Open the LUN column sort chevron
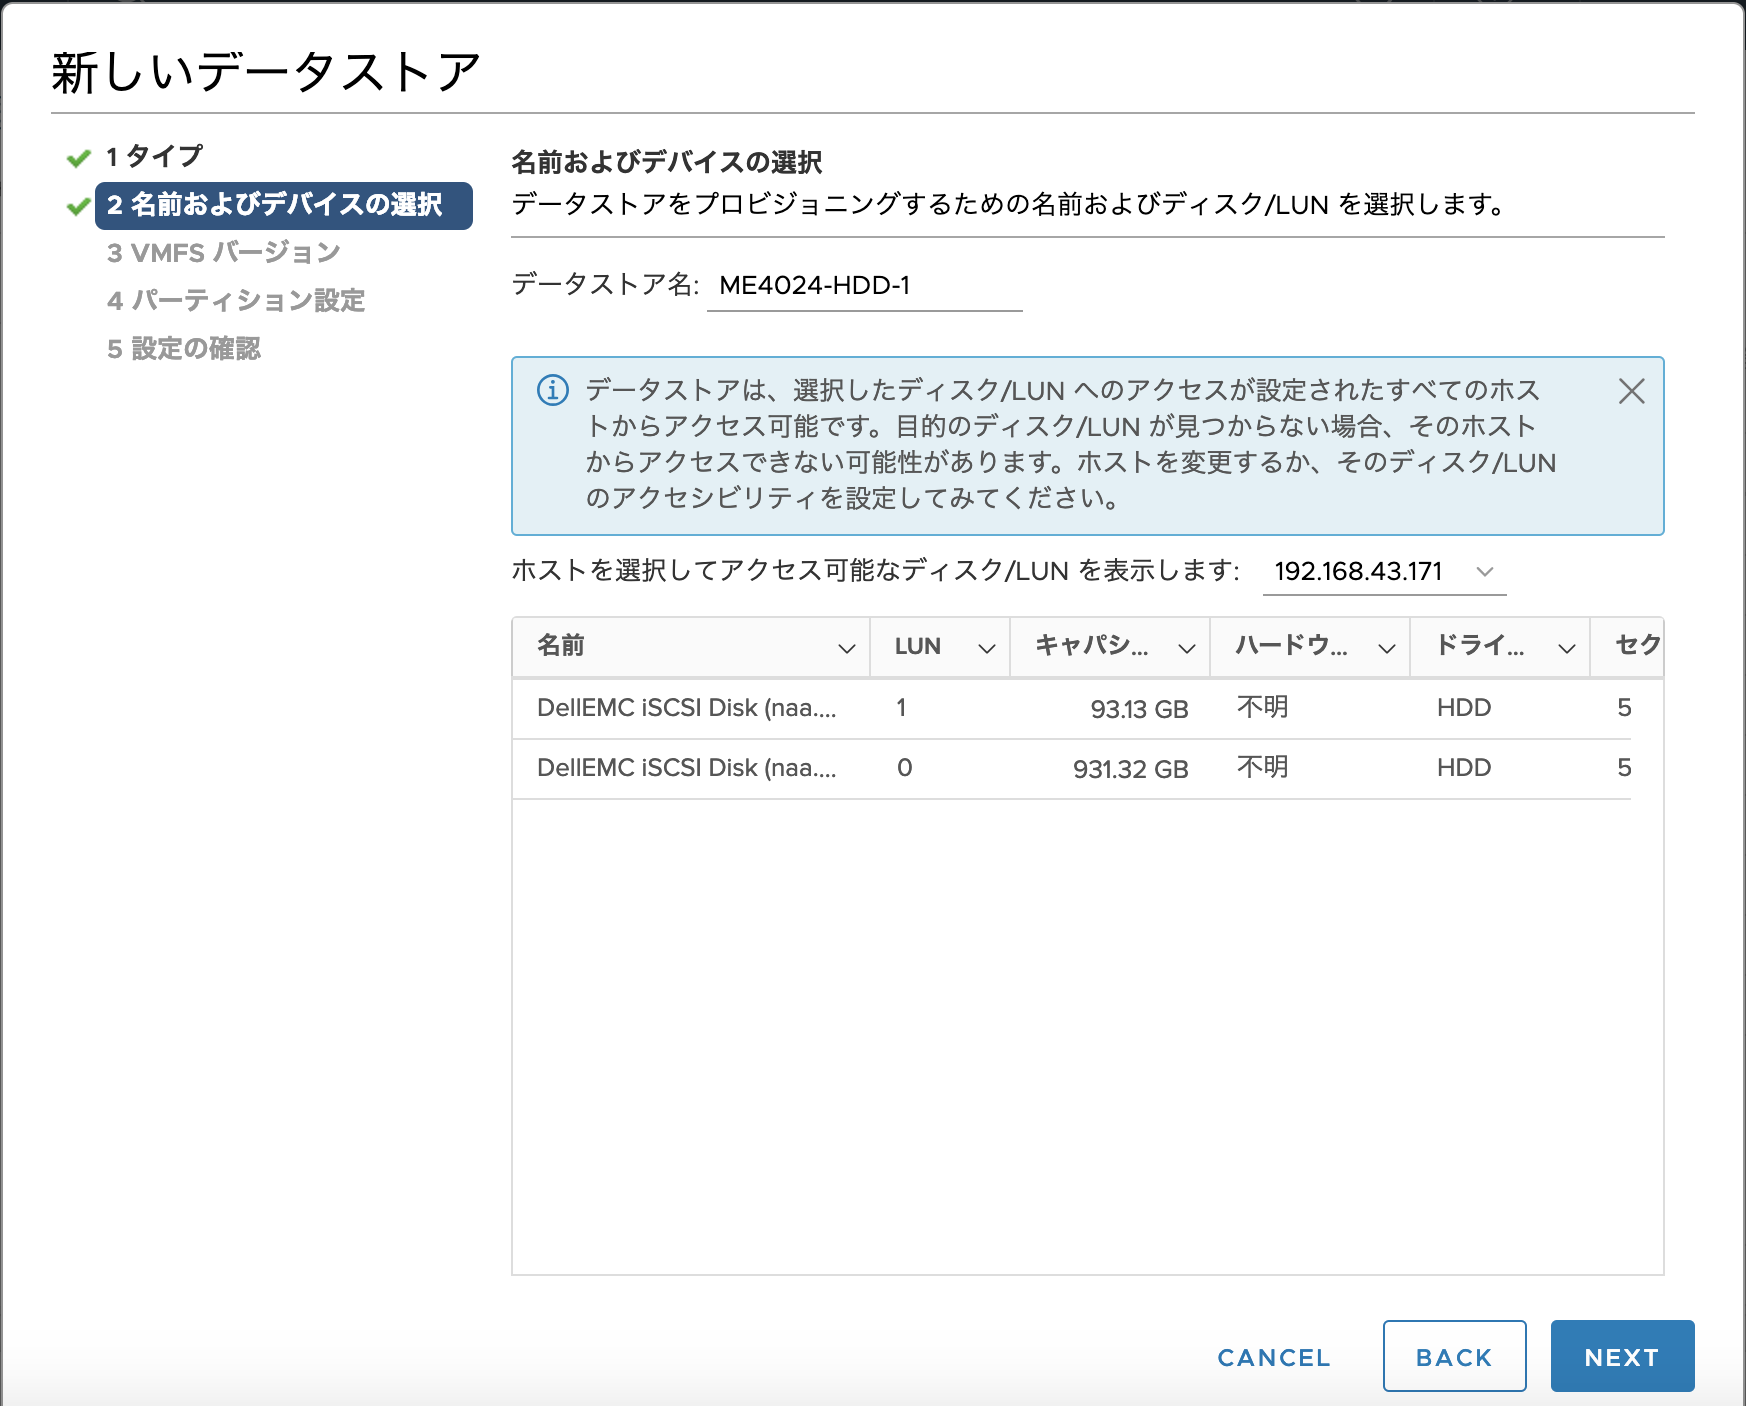The width and height of the screenshot is (1746, 1406). [986, 648]
